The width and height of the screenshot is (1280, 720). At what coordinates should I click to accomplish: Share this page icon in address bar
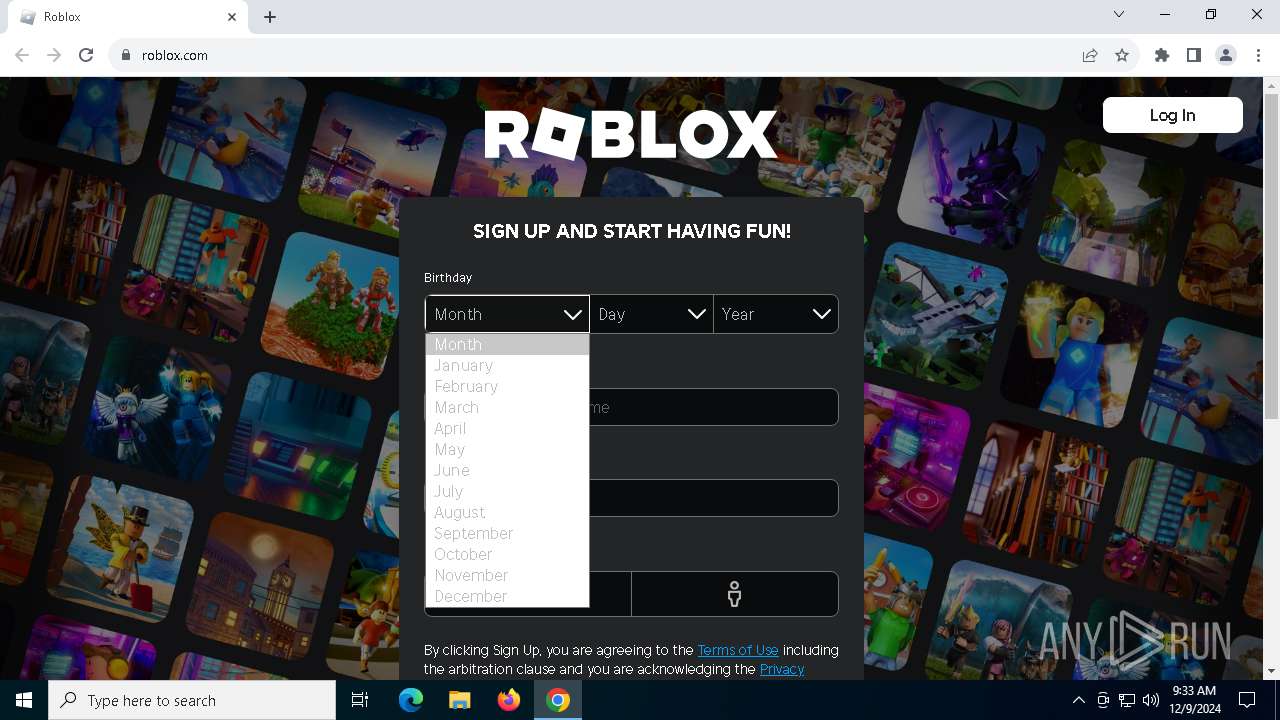[x=1090, y=55]
